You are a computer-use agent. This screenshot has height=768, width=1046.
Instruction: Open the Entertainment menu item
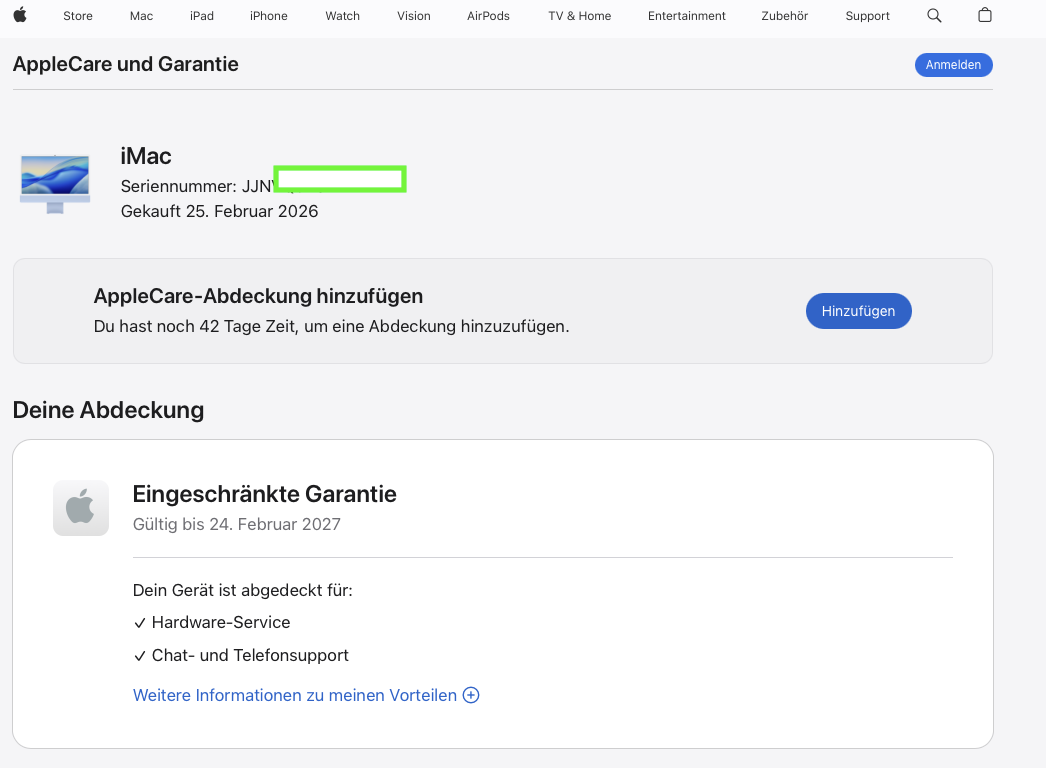tap(686, 16)
